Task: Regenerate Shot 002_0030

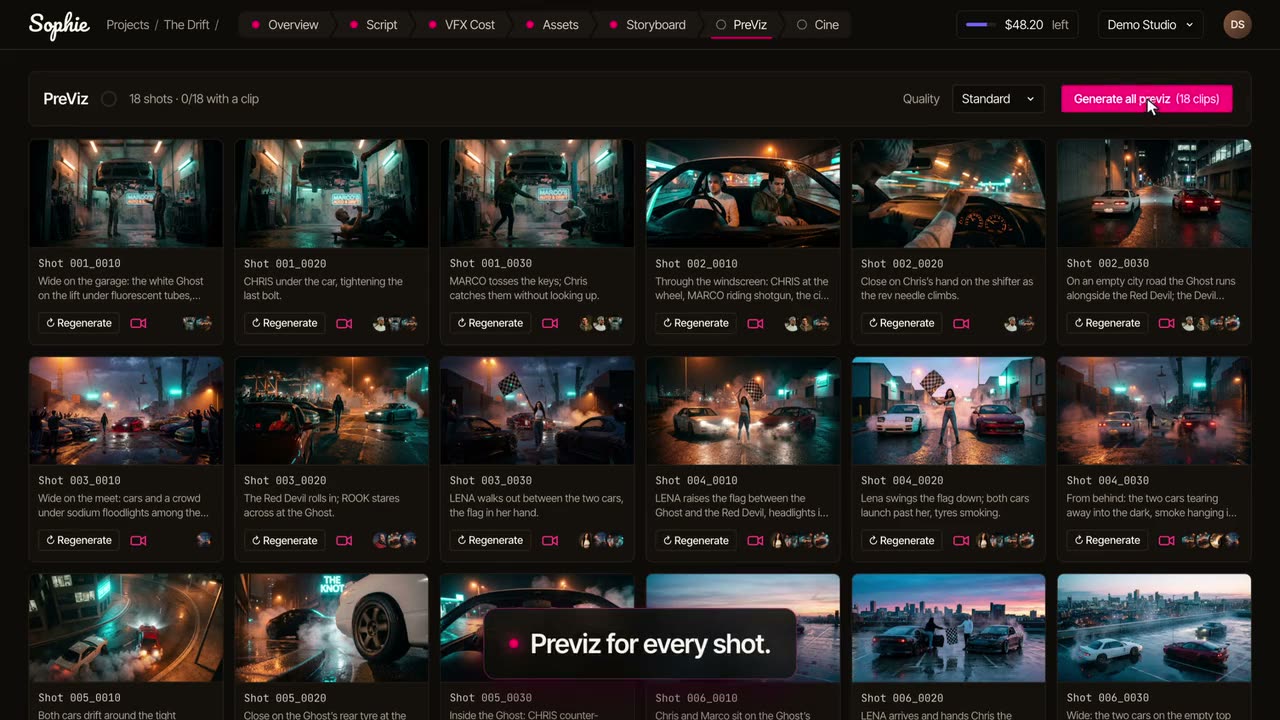Action: coord(1107,323)
